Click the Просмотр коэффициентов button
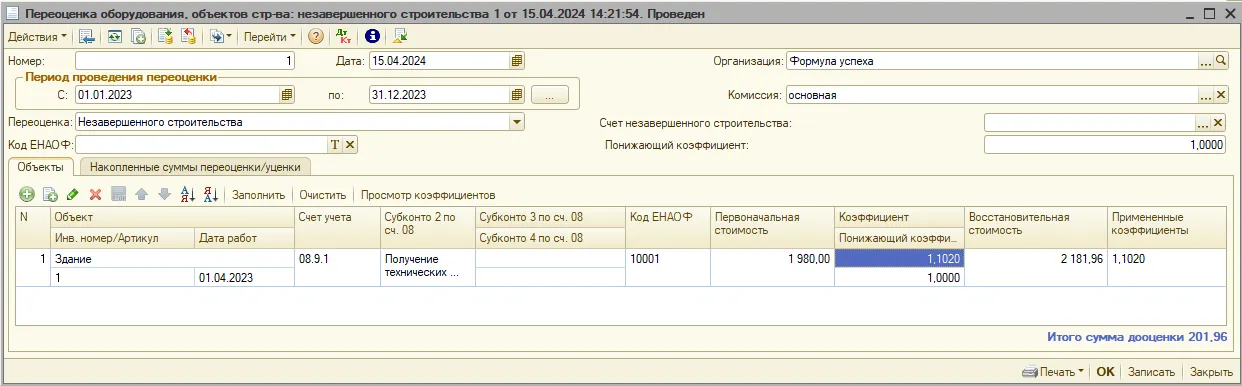Viewport: 1242px width, 386px height. pyautogui.click(x=428, y=195)
